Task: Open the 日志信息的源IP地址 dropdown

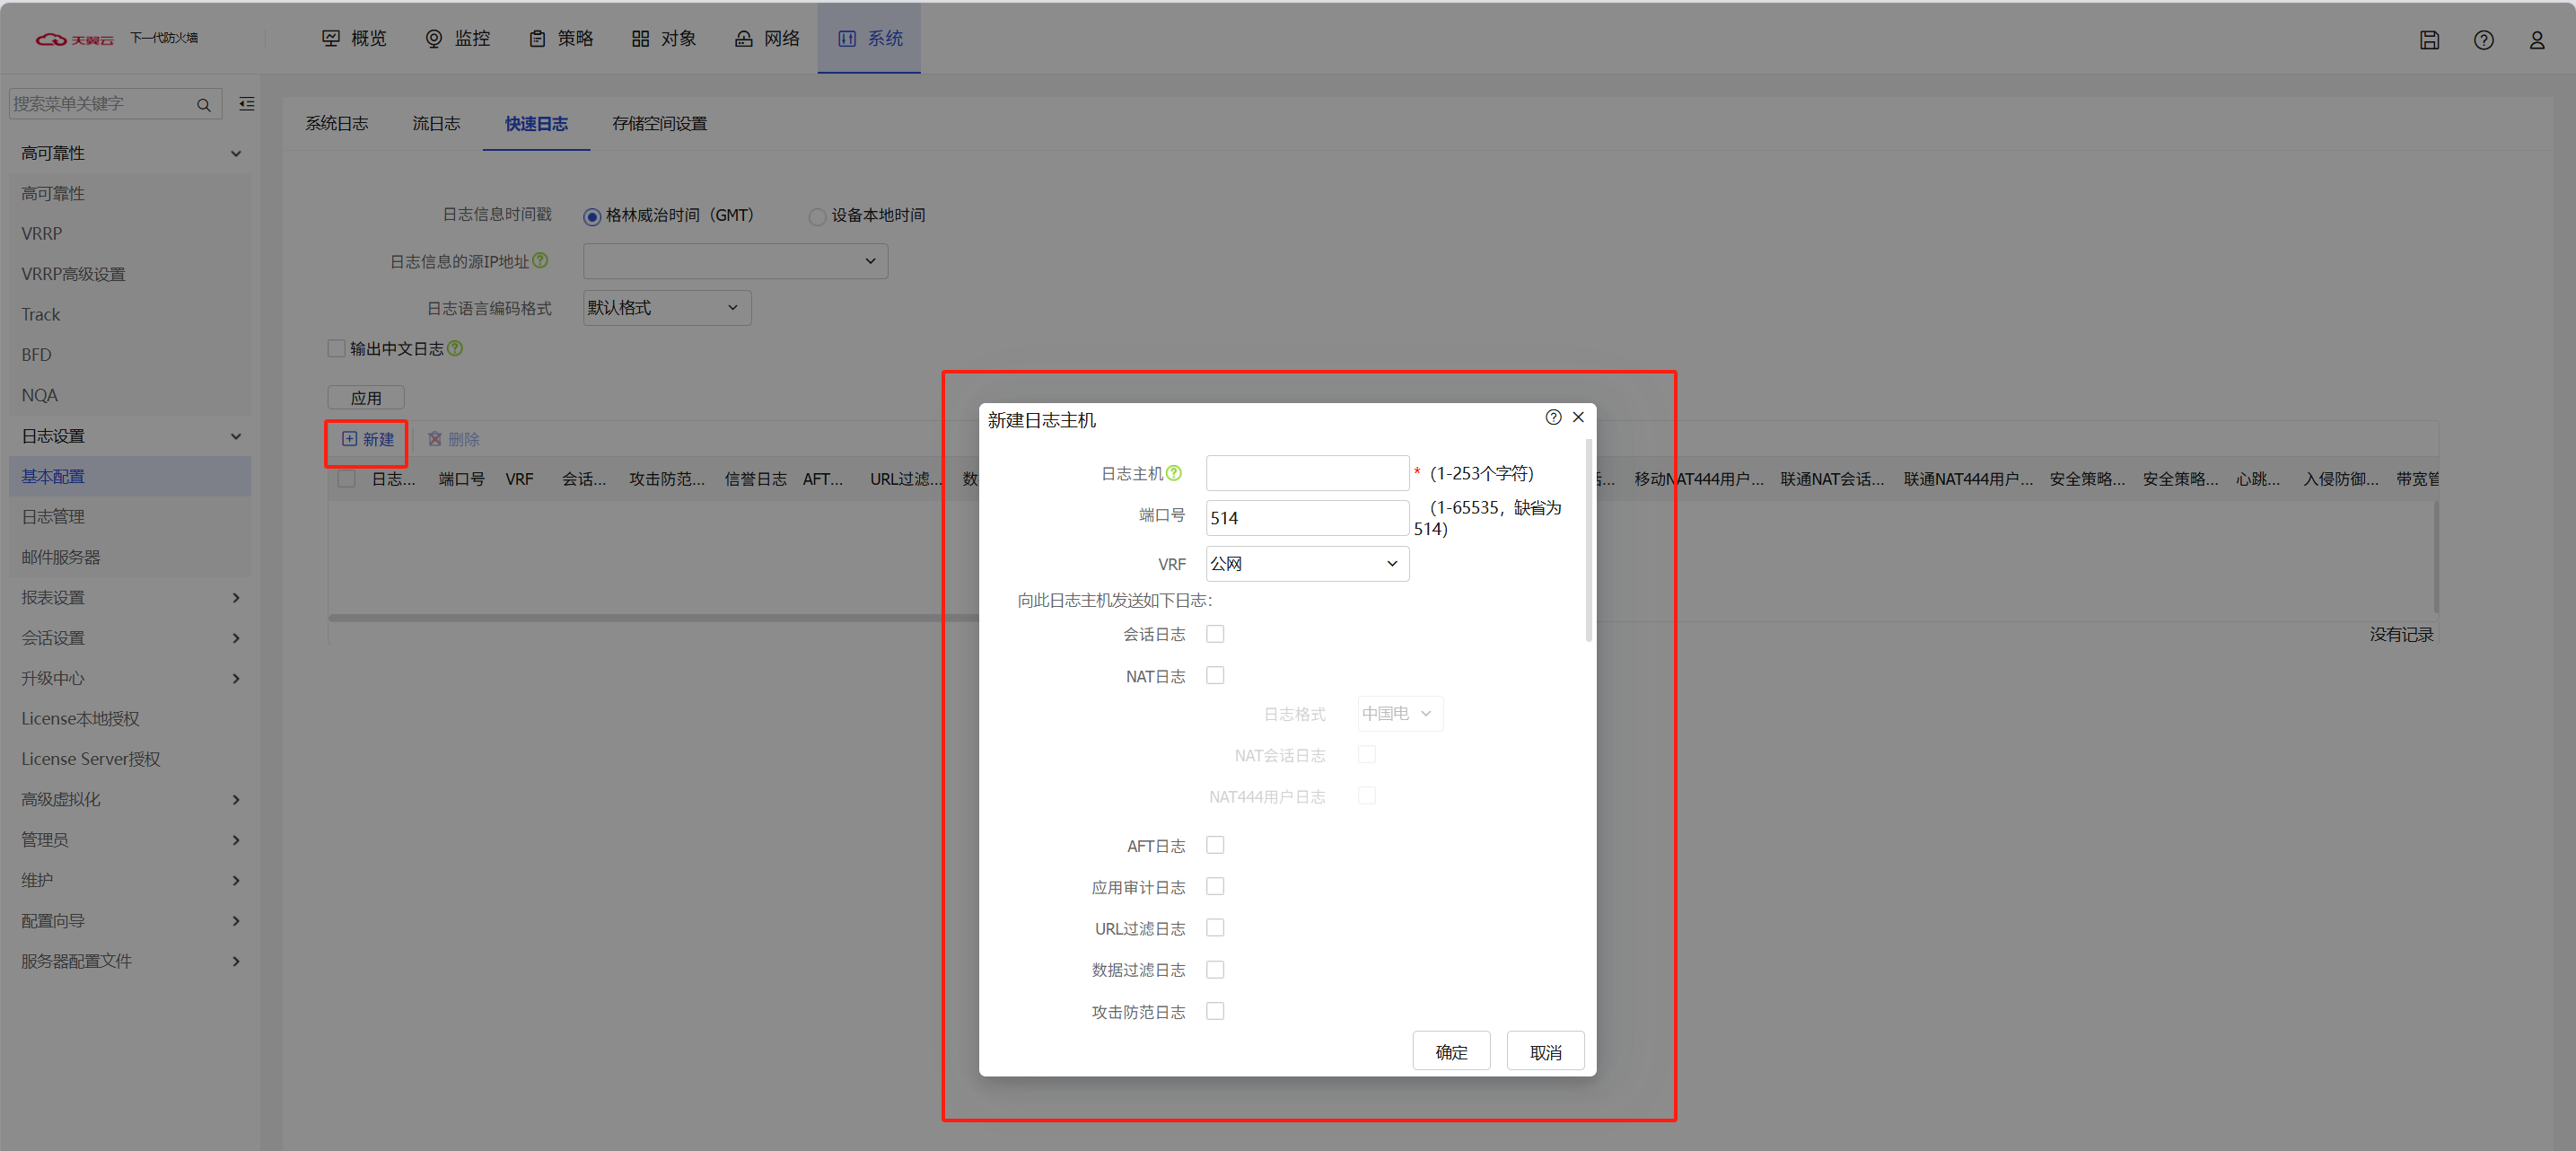Action: pos(735,261)
